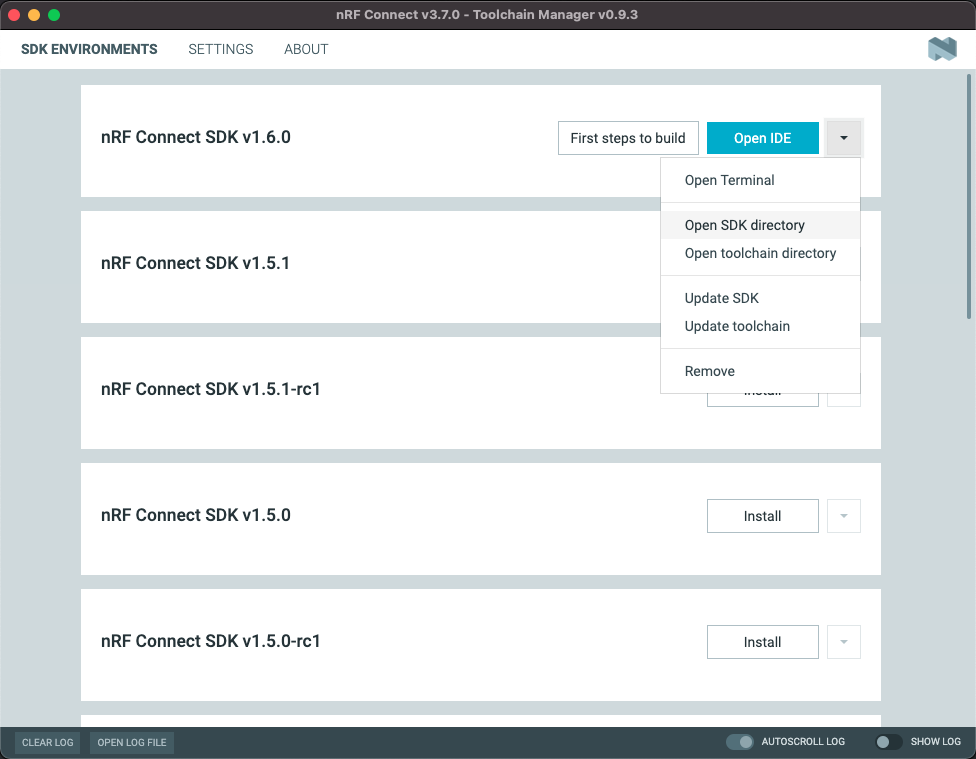Toggle the Autoscroll Log switch
Screen dimensions: 976x759
click(739, 742)
